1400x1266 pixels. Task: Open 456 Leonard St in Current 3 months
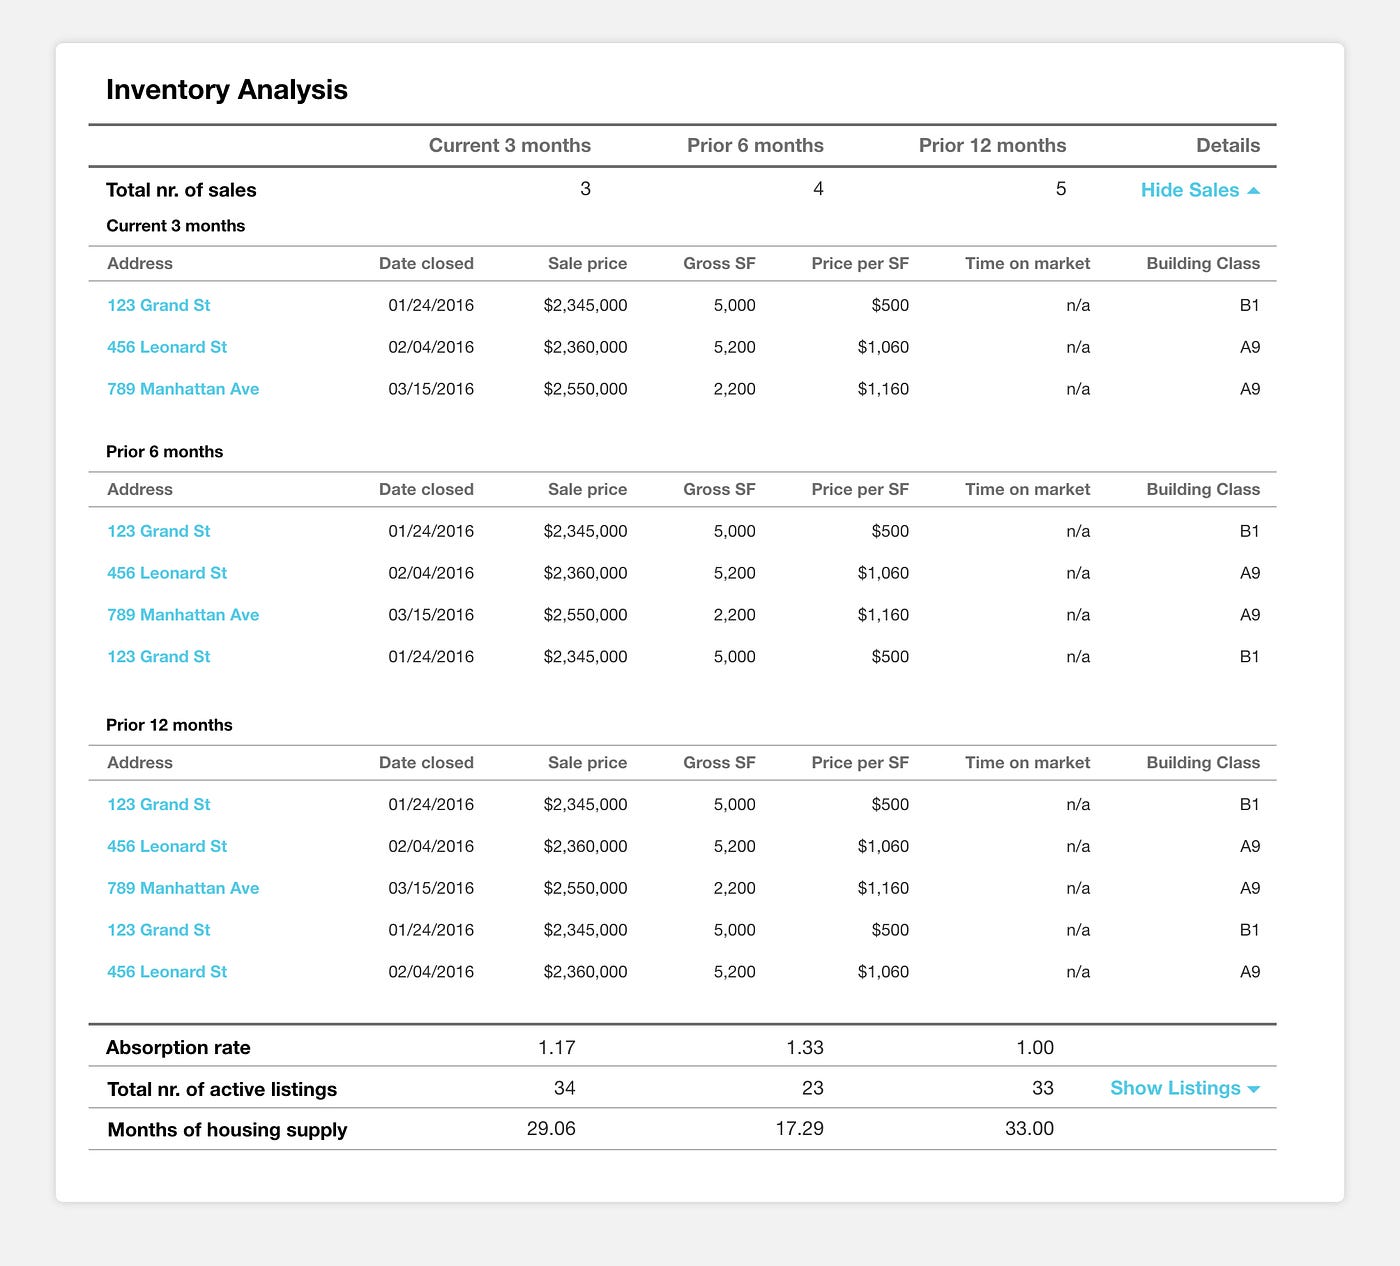click(166, 347)
